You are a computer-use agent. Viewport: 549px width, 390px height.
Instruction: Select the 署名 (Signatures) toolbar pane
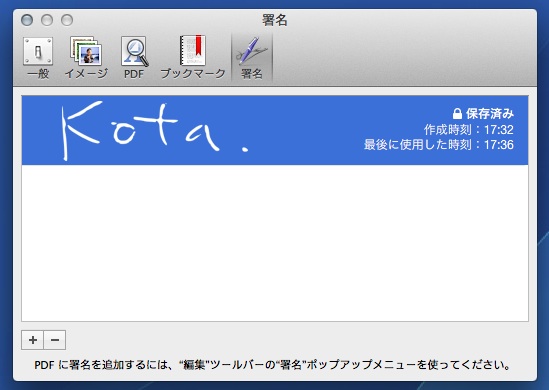pyautogui.click(x=252, y=58)
